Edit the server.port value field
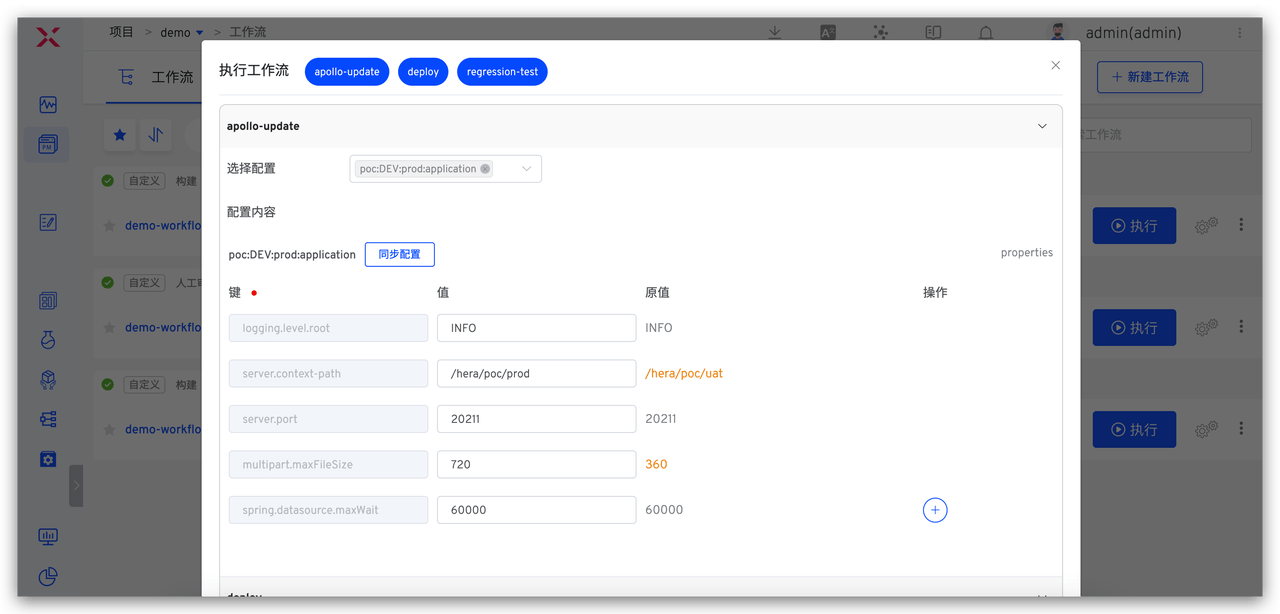The width and height of the screenshot is (1280, 614). [x=536, y=418]
